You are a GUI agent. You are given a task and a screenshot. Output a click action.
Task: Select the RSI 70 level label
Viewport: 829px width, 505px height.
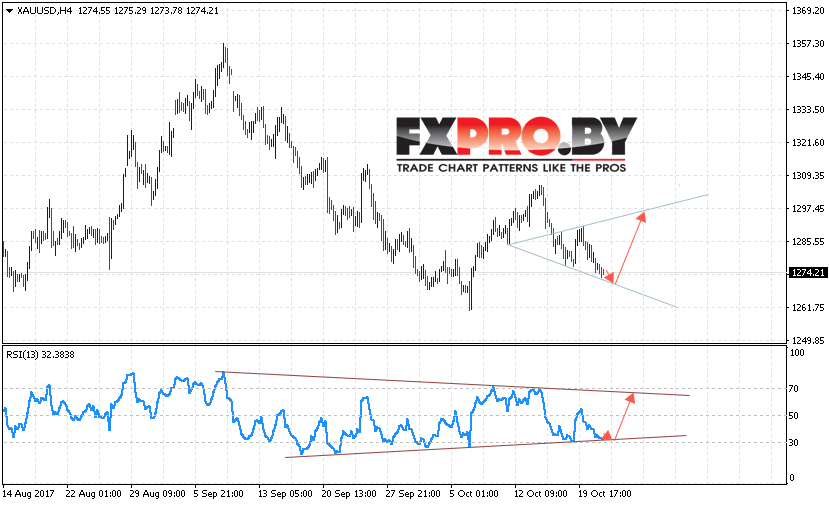point(794,389)
